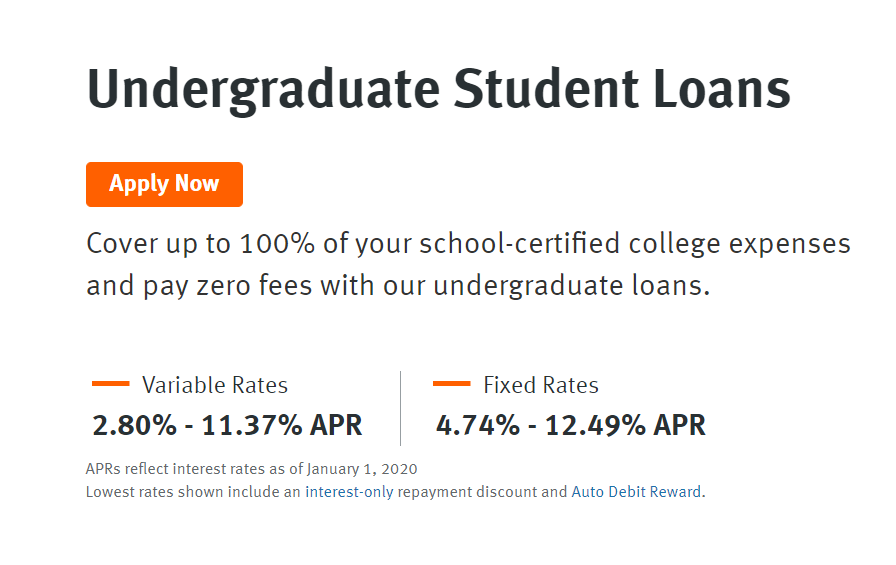This screenshot has height=565, width=896.
Task: Select the Variable Rates label
Action: (x=215, y=385)
